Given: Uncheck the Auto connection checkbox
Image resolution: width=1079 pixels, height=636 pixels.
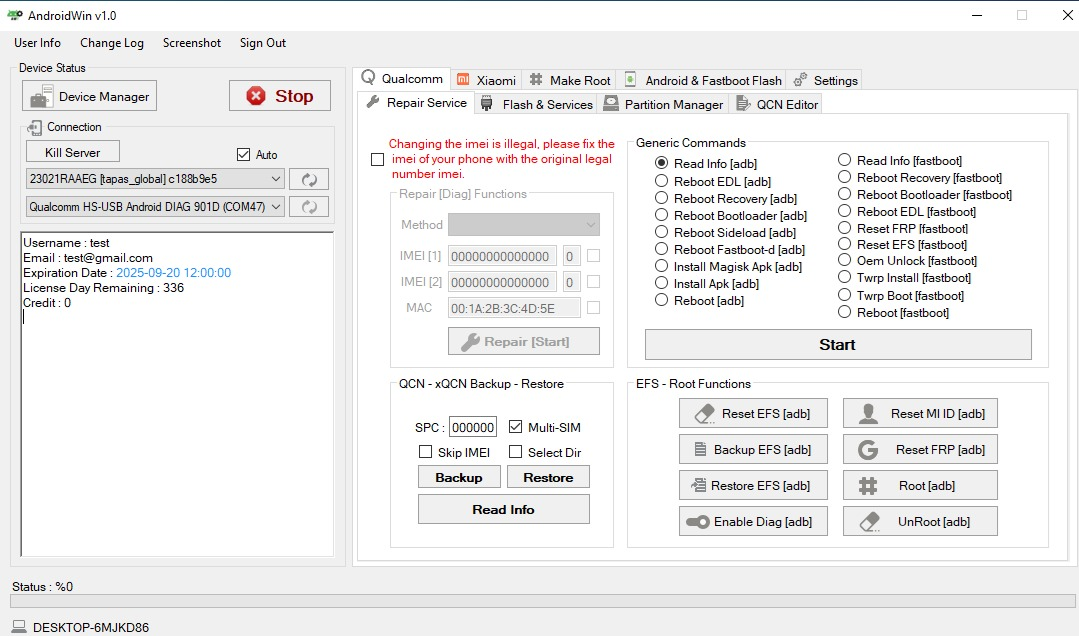Looking at the screenshot, I should click(243, 155).
